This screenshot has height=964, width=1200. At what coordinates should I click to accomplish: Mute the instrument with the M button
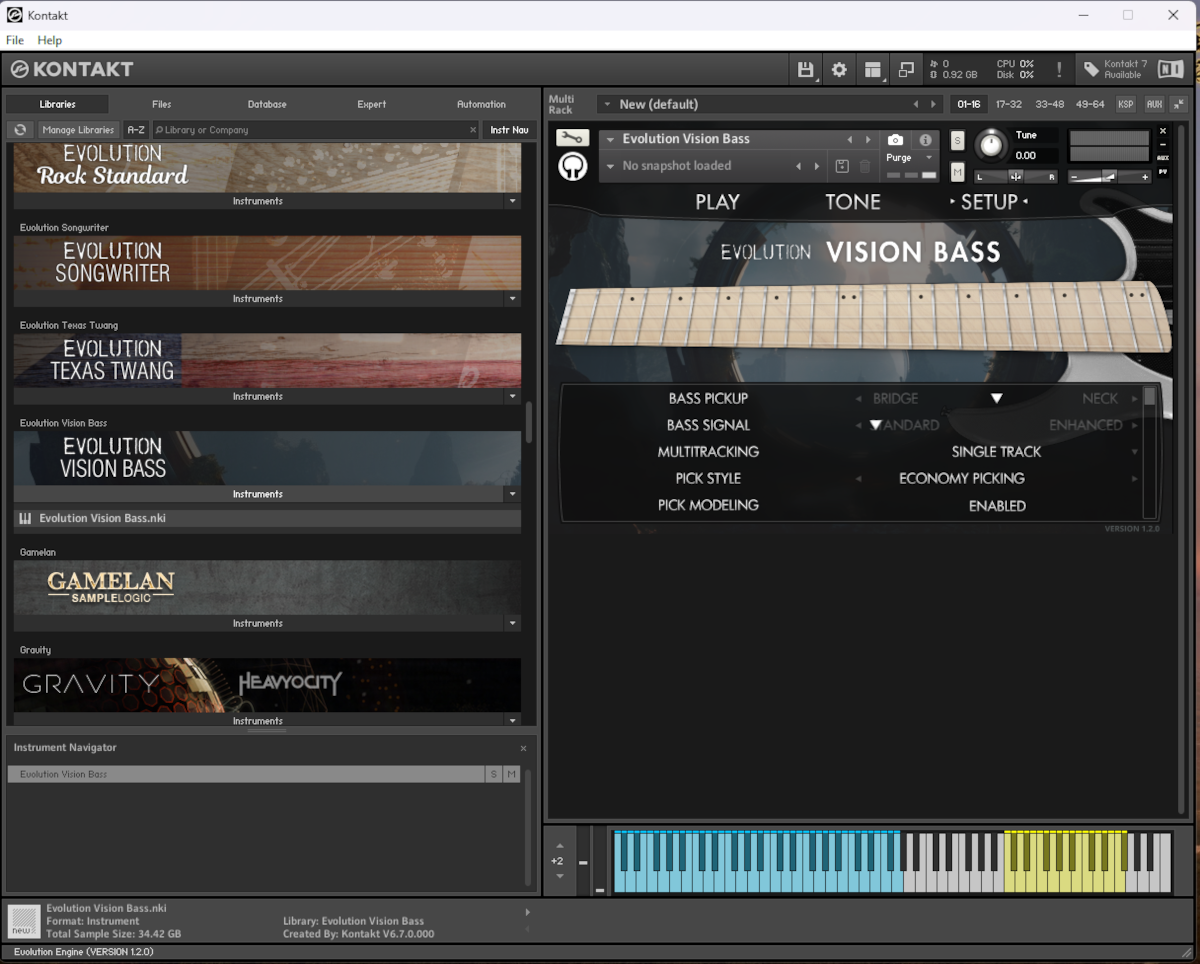point(957,172)
